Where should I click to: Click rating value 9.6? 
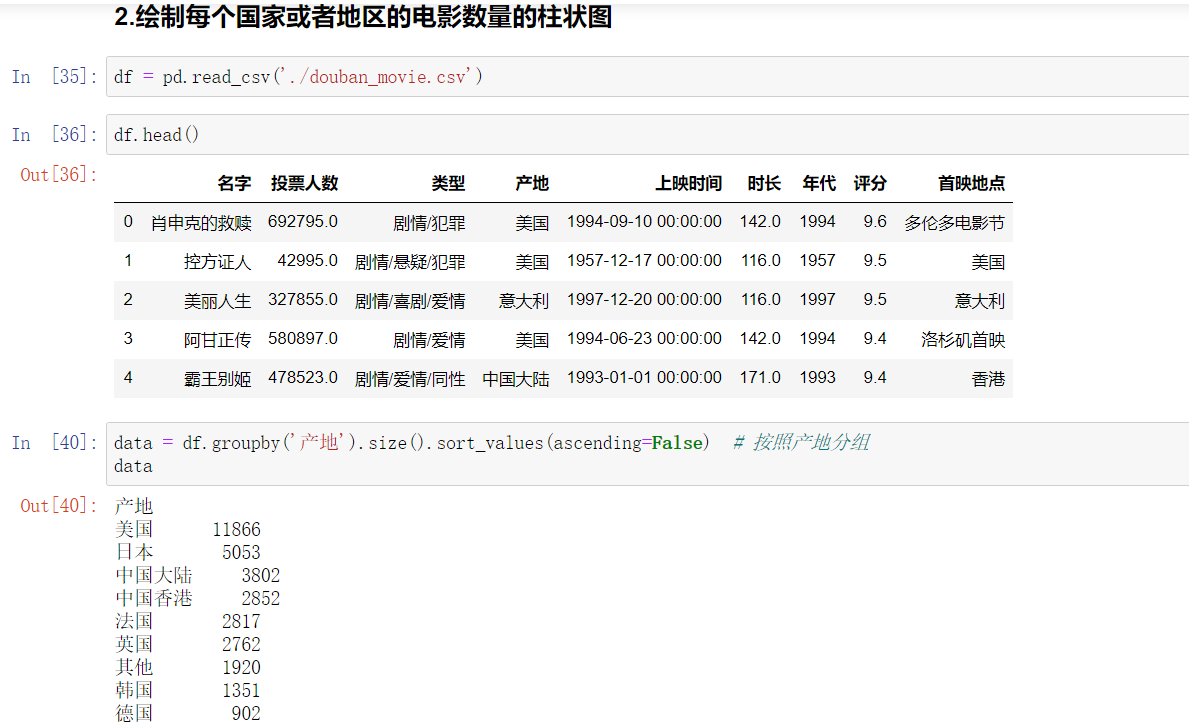[874, 222]
